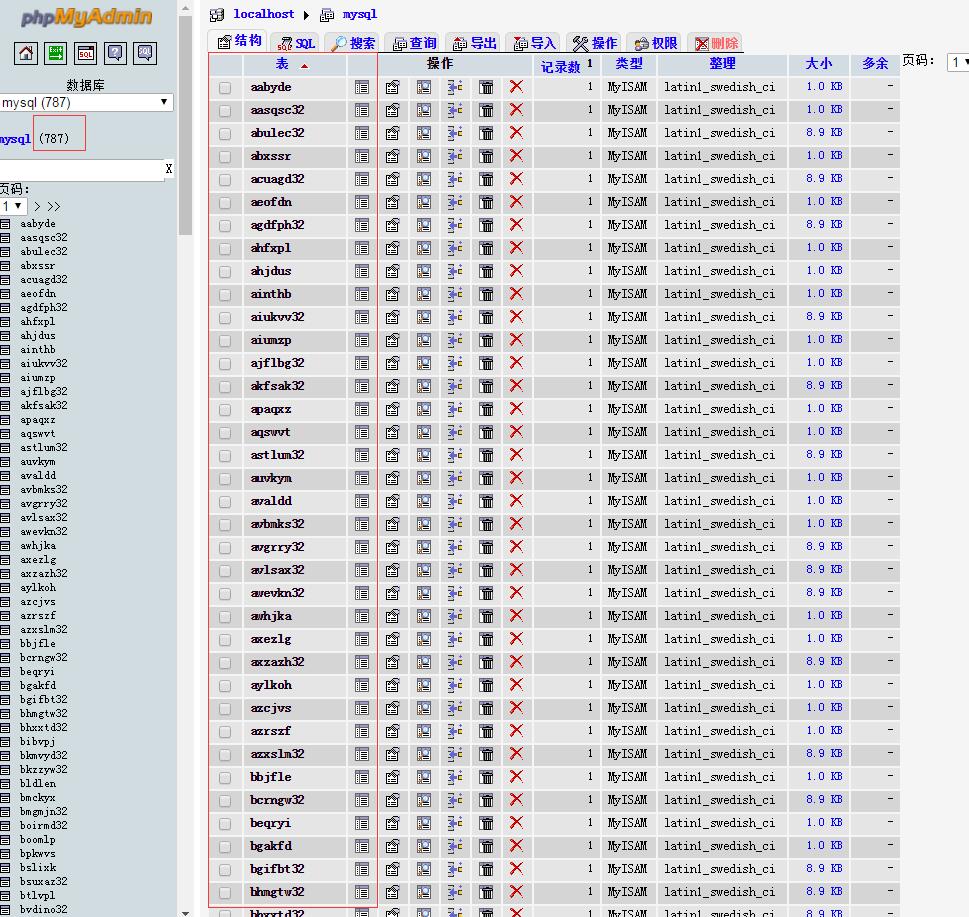Image resolution: width=969 pixels, height=917 pixels.
Task: Go to phpMyAdmin home icon
Action: (x=26, y=53)
